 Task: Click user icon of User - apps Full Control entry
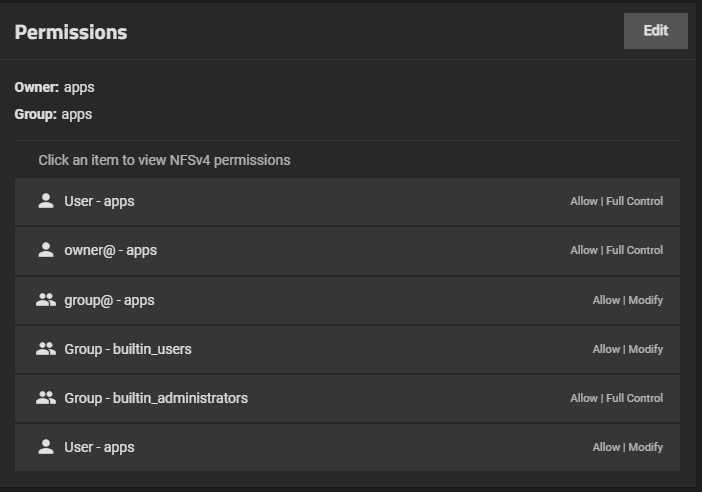[x=46, y=201]
